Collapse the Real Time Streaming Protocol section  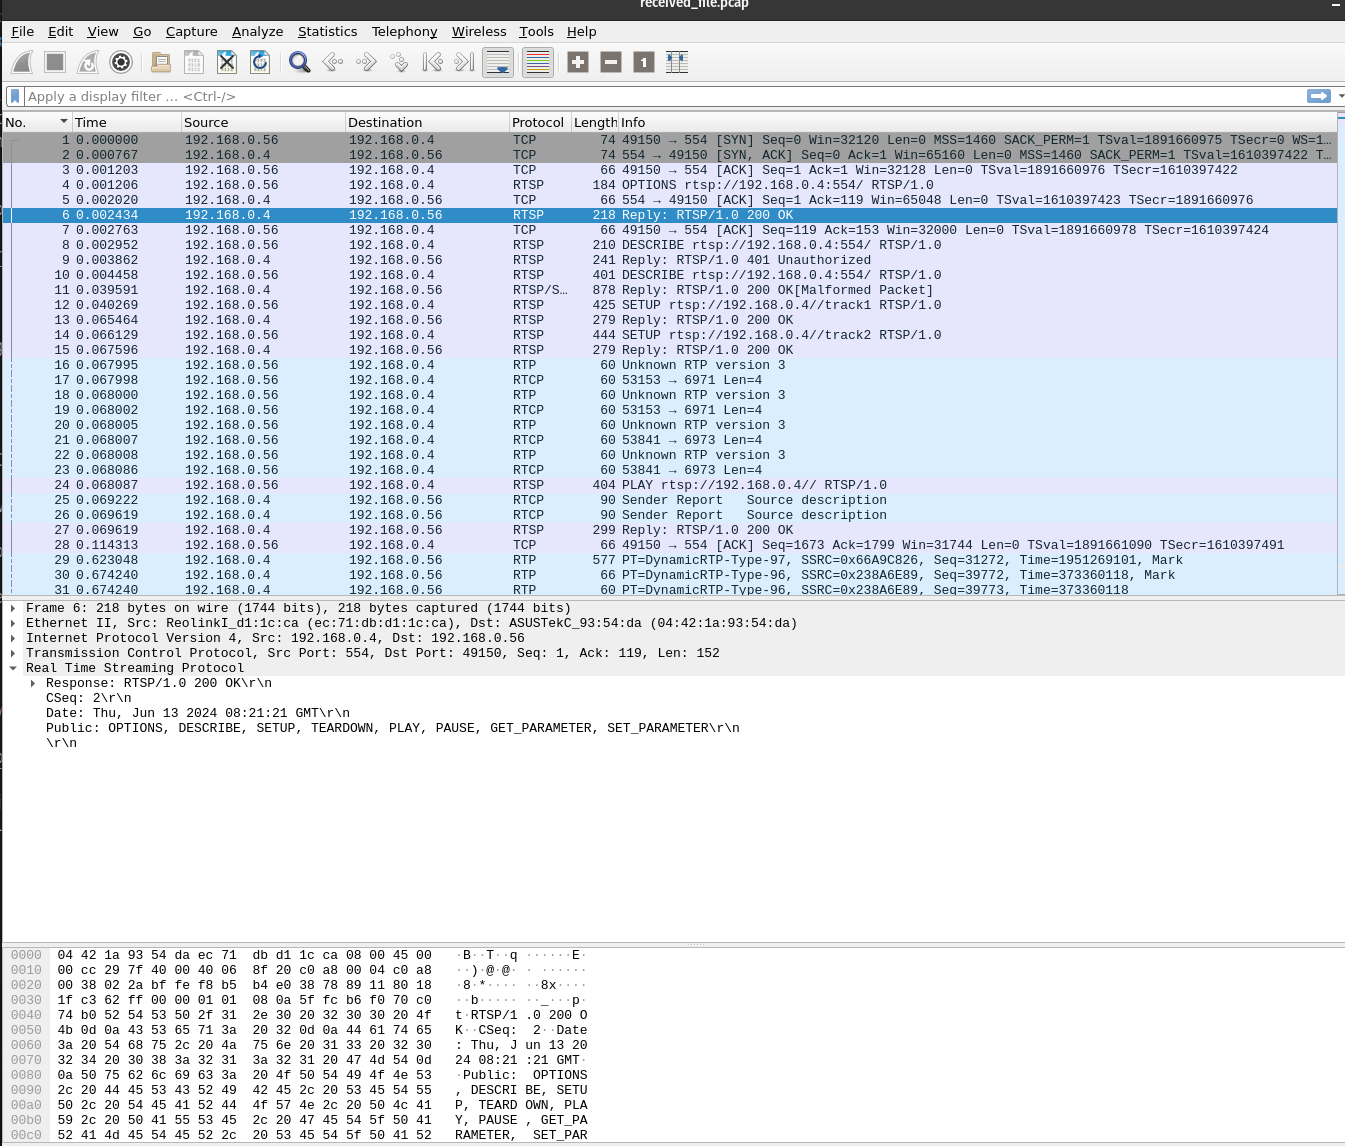click(13, 668)
